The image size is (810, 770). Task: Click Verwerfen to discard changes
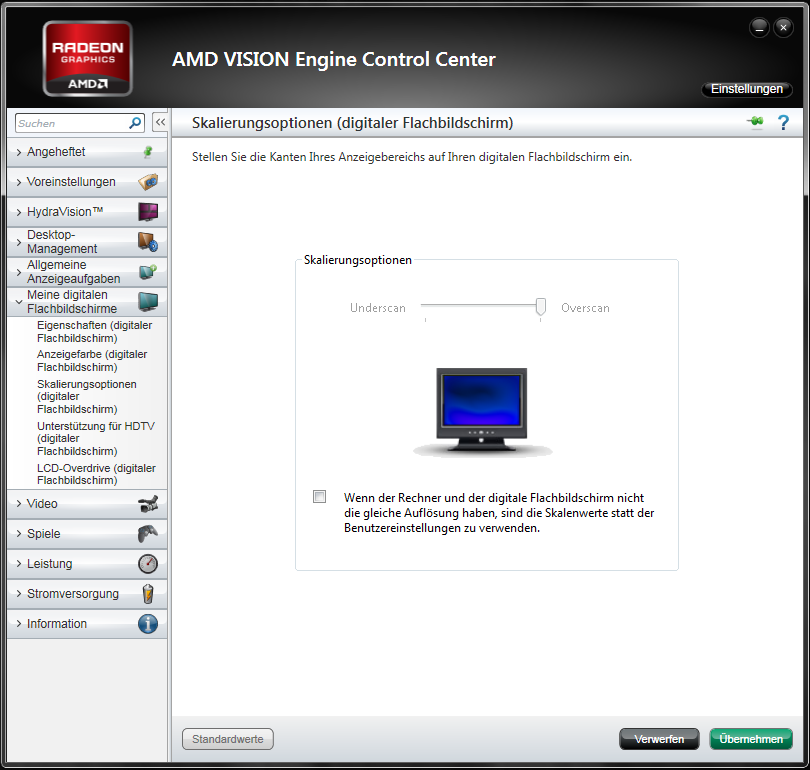[x=659, y=739]
